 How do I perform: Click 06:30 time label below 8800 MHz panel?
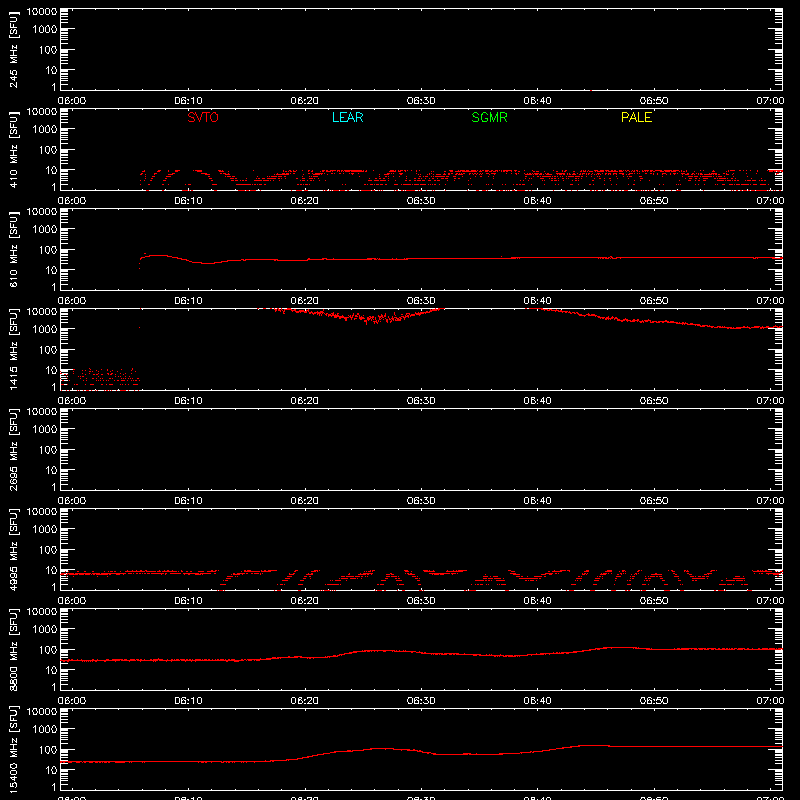tap(421, 701)
